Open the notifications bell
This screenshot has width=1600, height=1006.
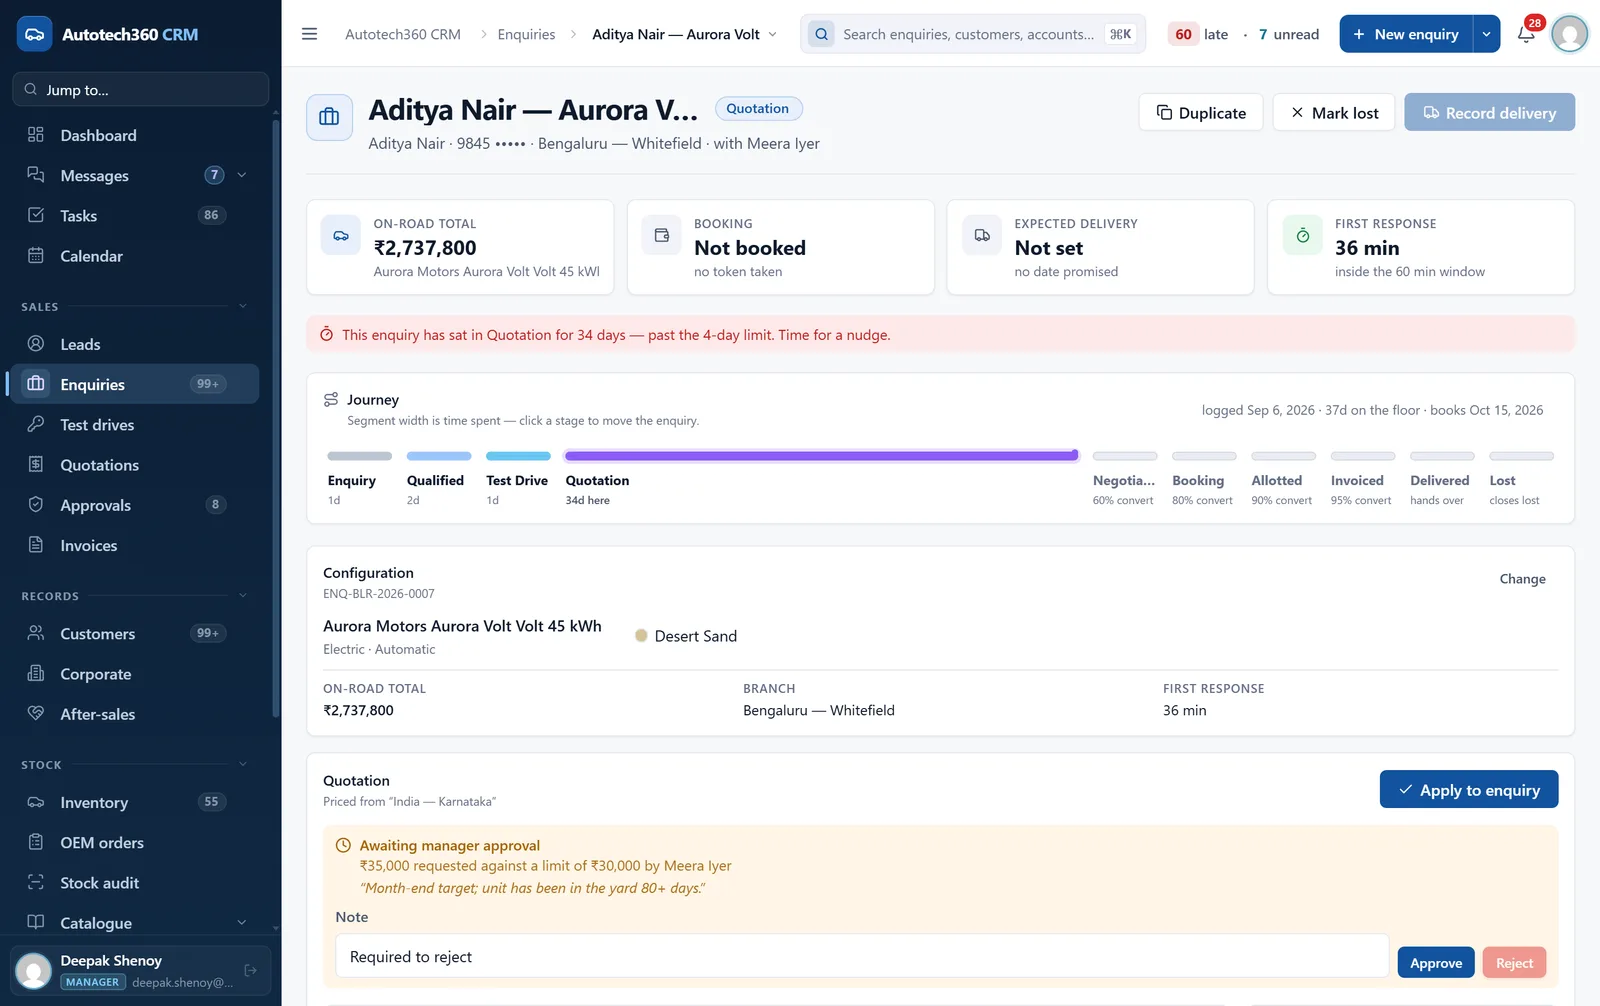[1526, 34]
